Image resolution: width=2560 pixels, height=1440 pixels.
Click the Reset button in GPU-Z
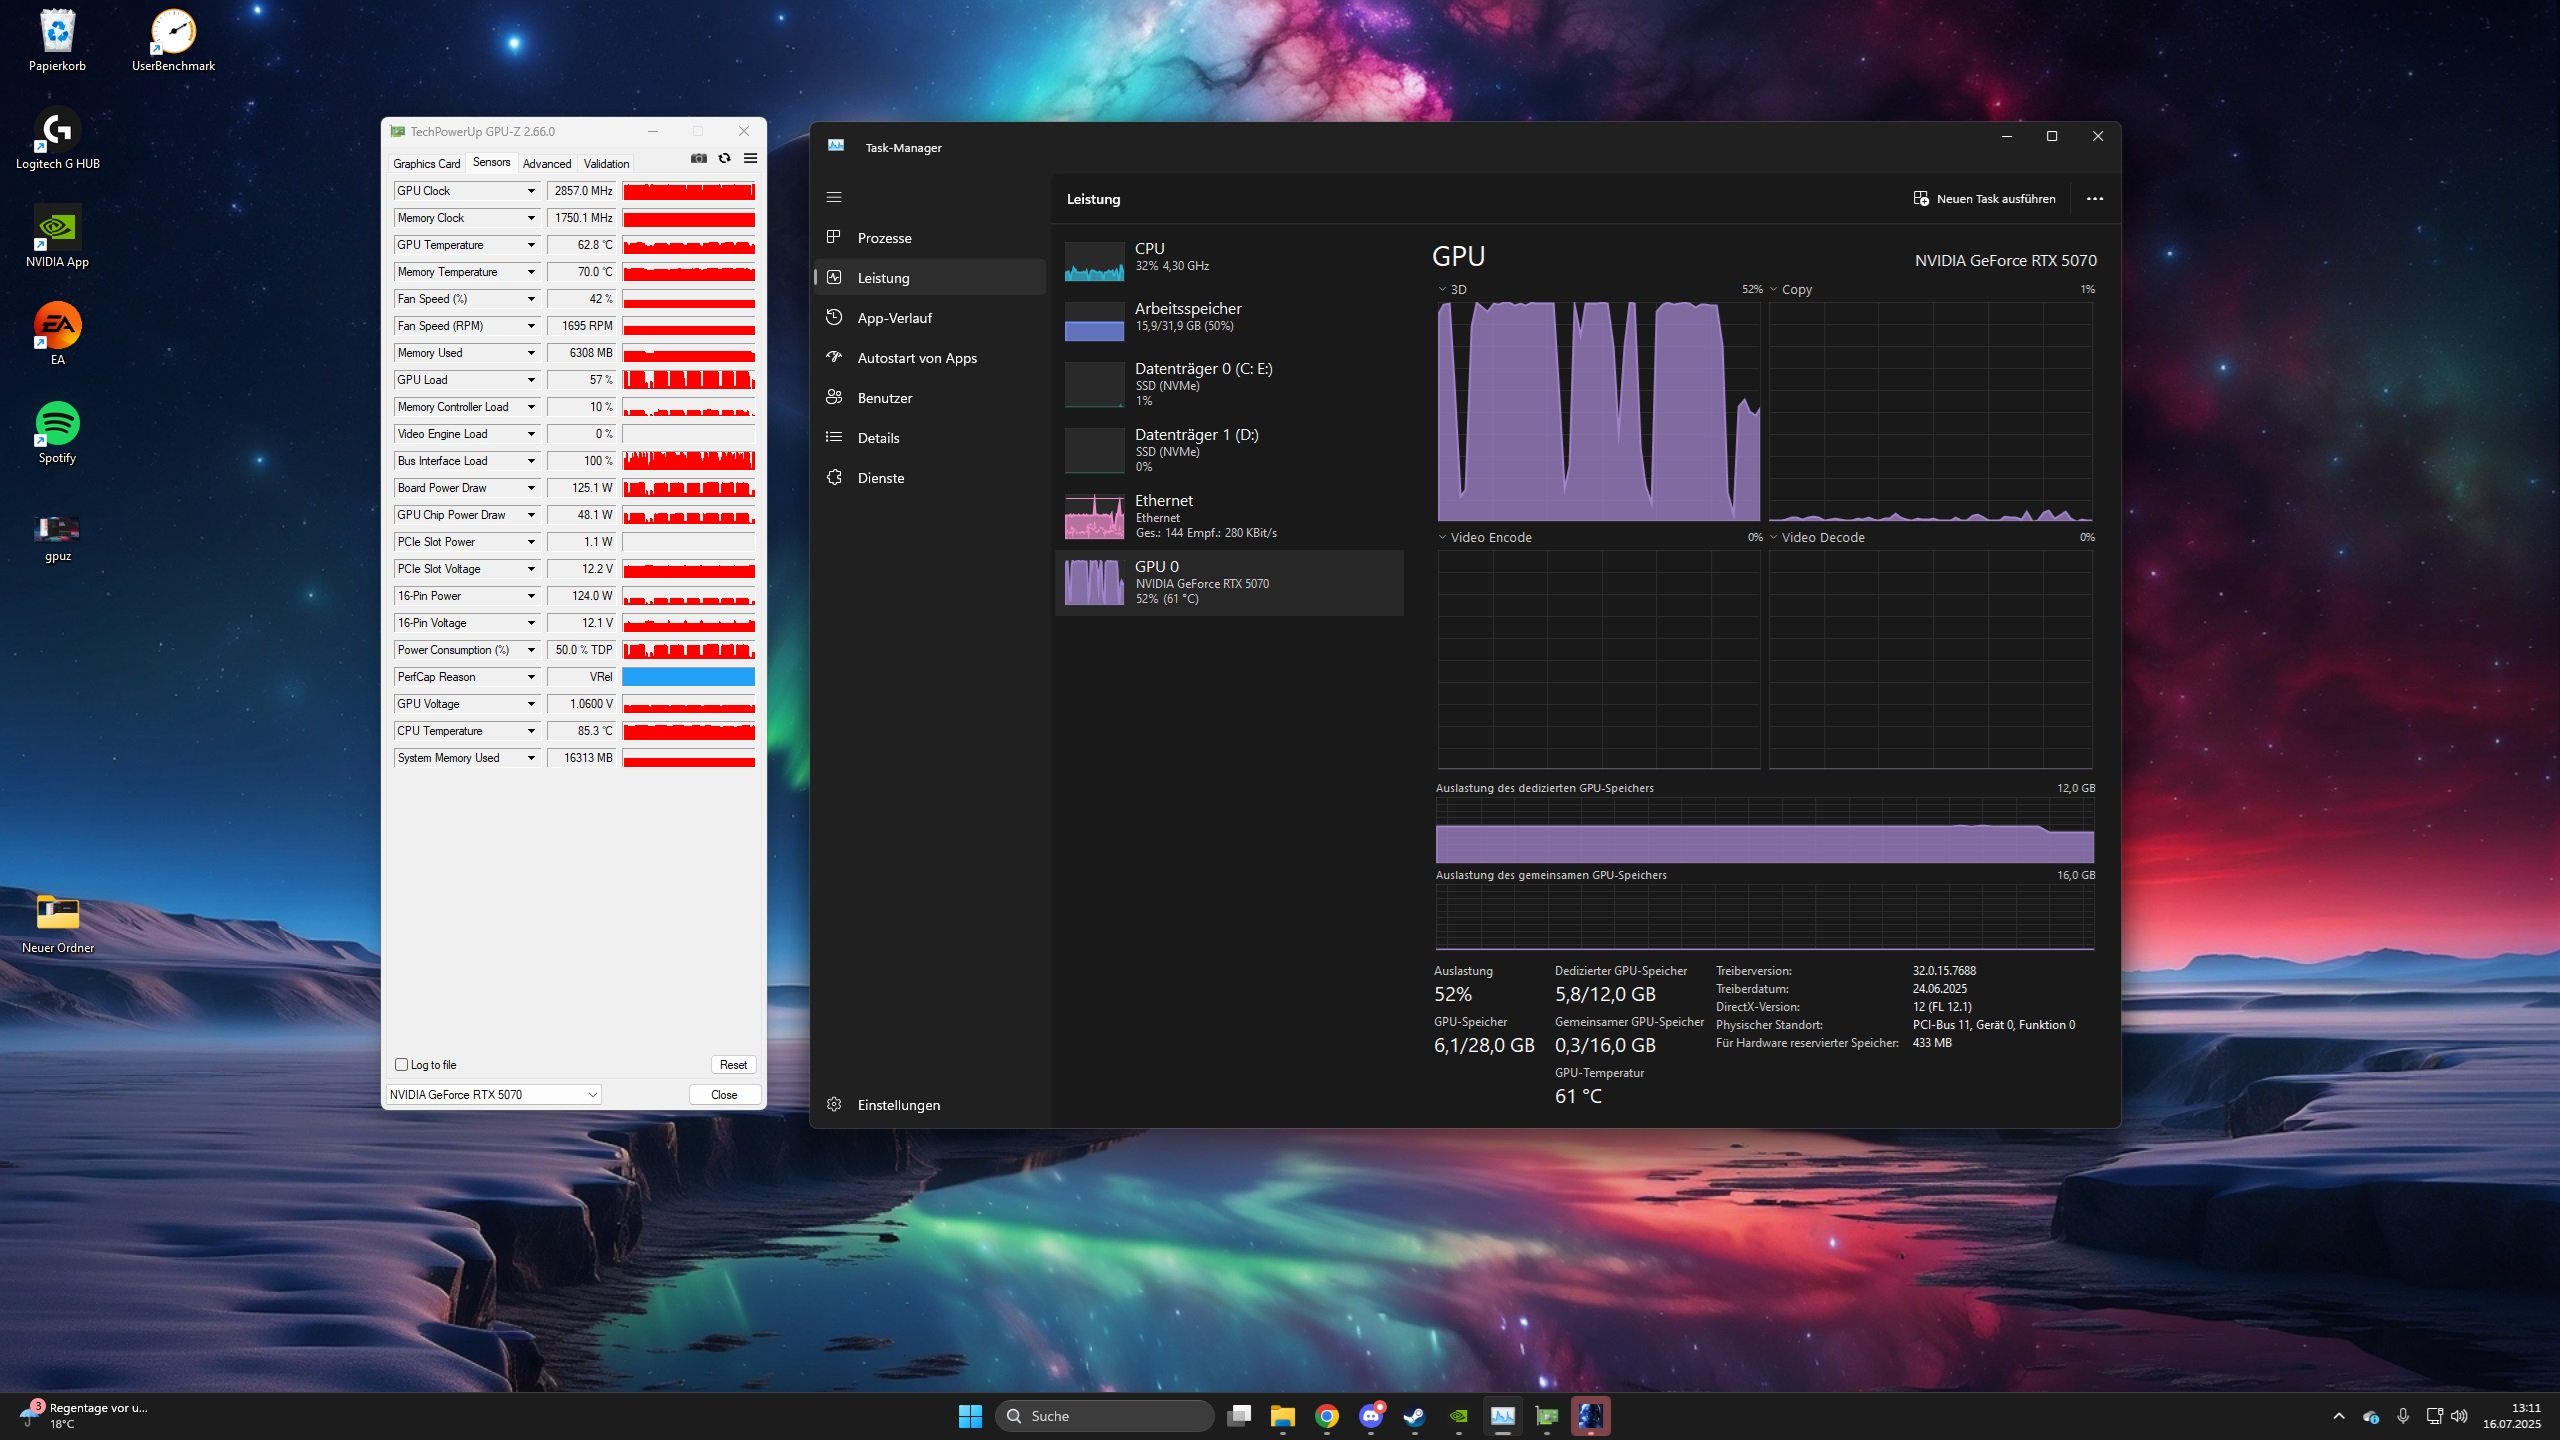[x=733, y=1064]
